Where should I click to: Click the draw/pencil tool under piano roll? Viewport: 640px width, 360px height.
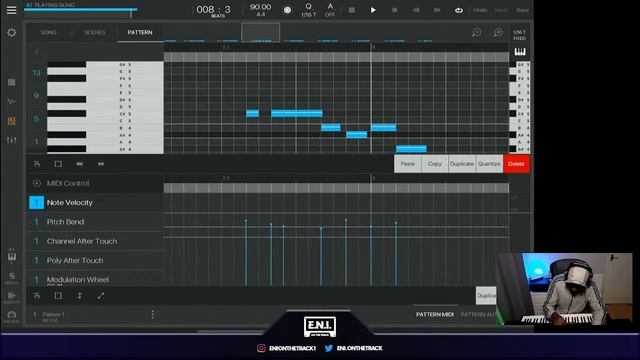pos(37,164)
